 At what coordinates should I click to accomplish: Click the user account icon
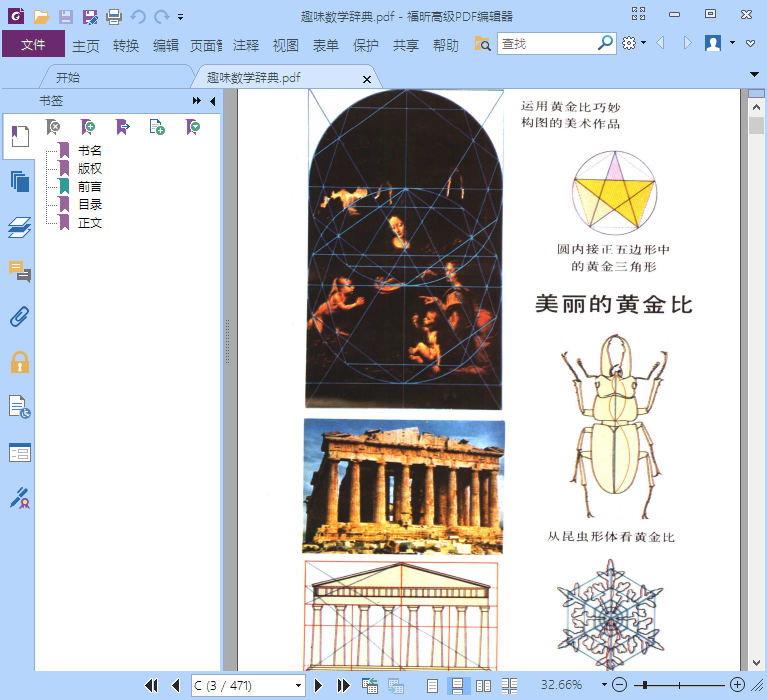(713, 43)
